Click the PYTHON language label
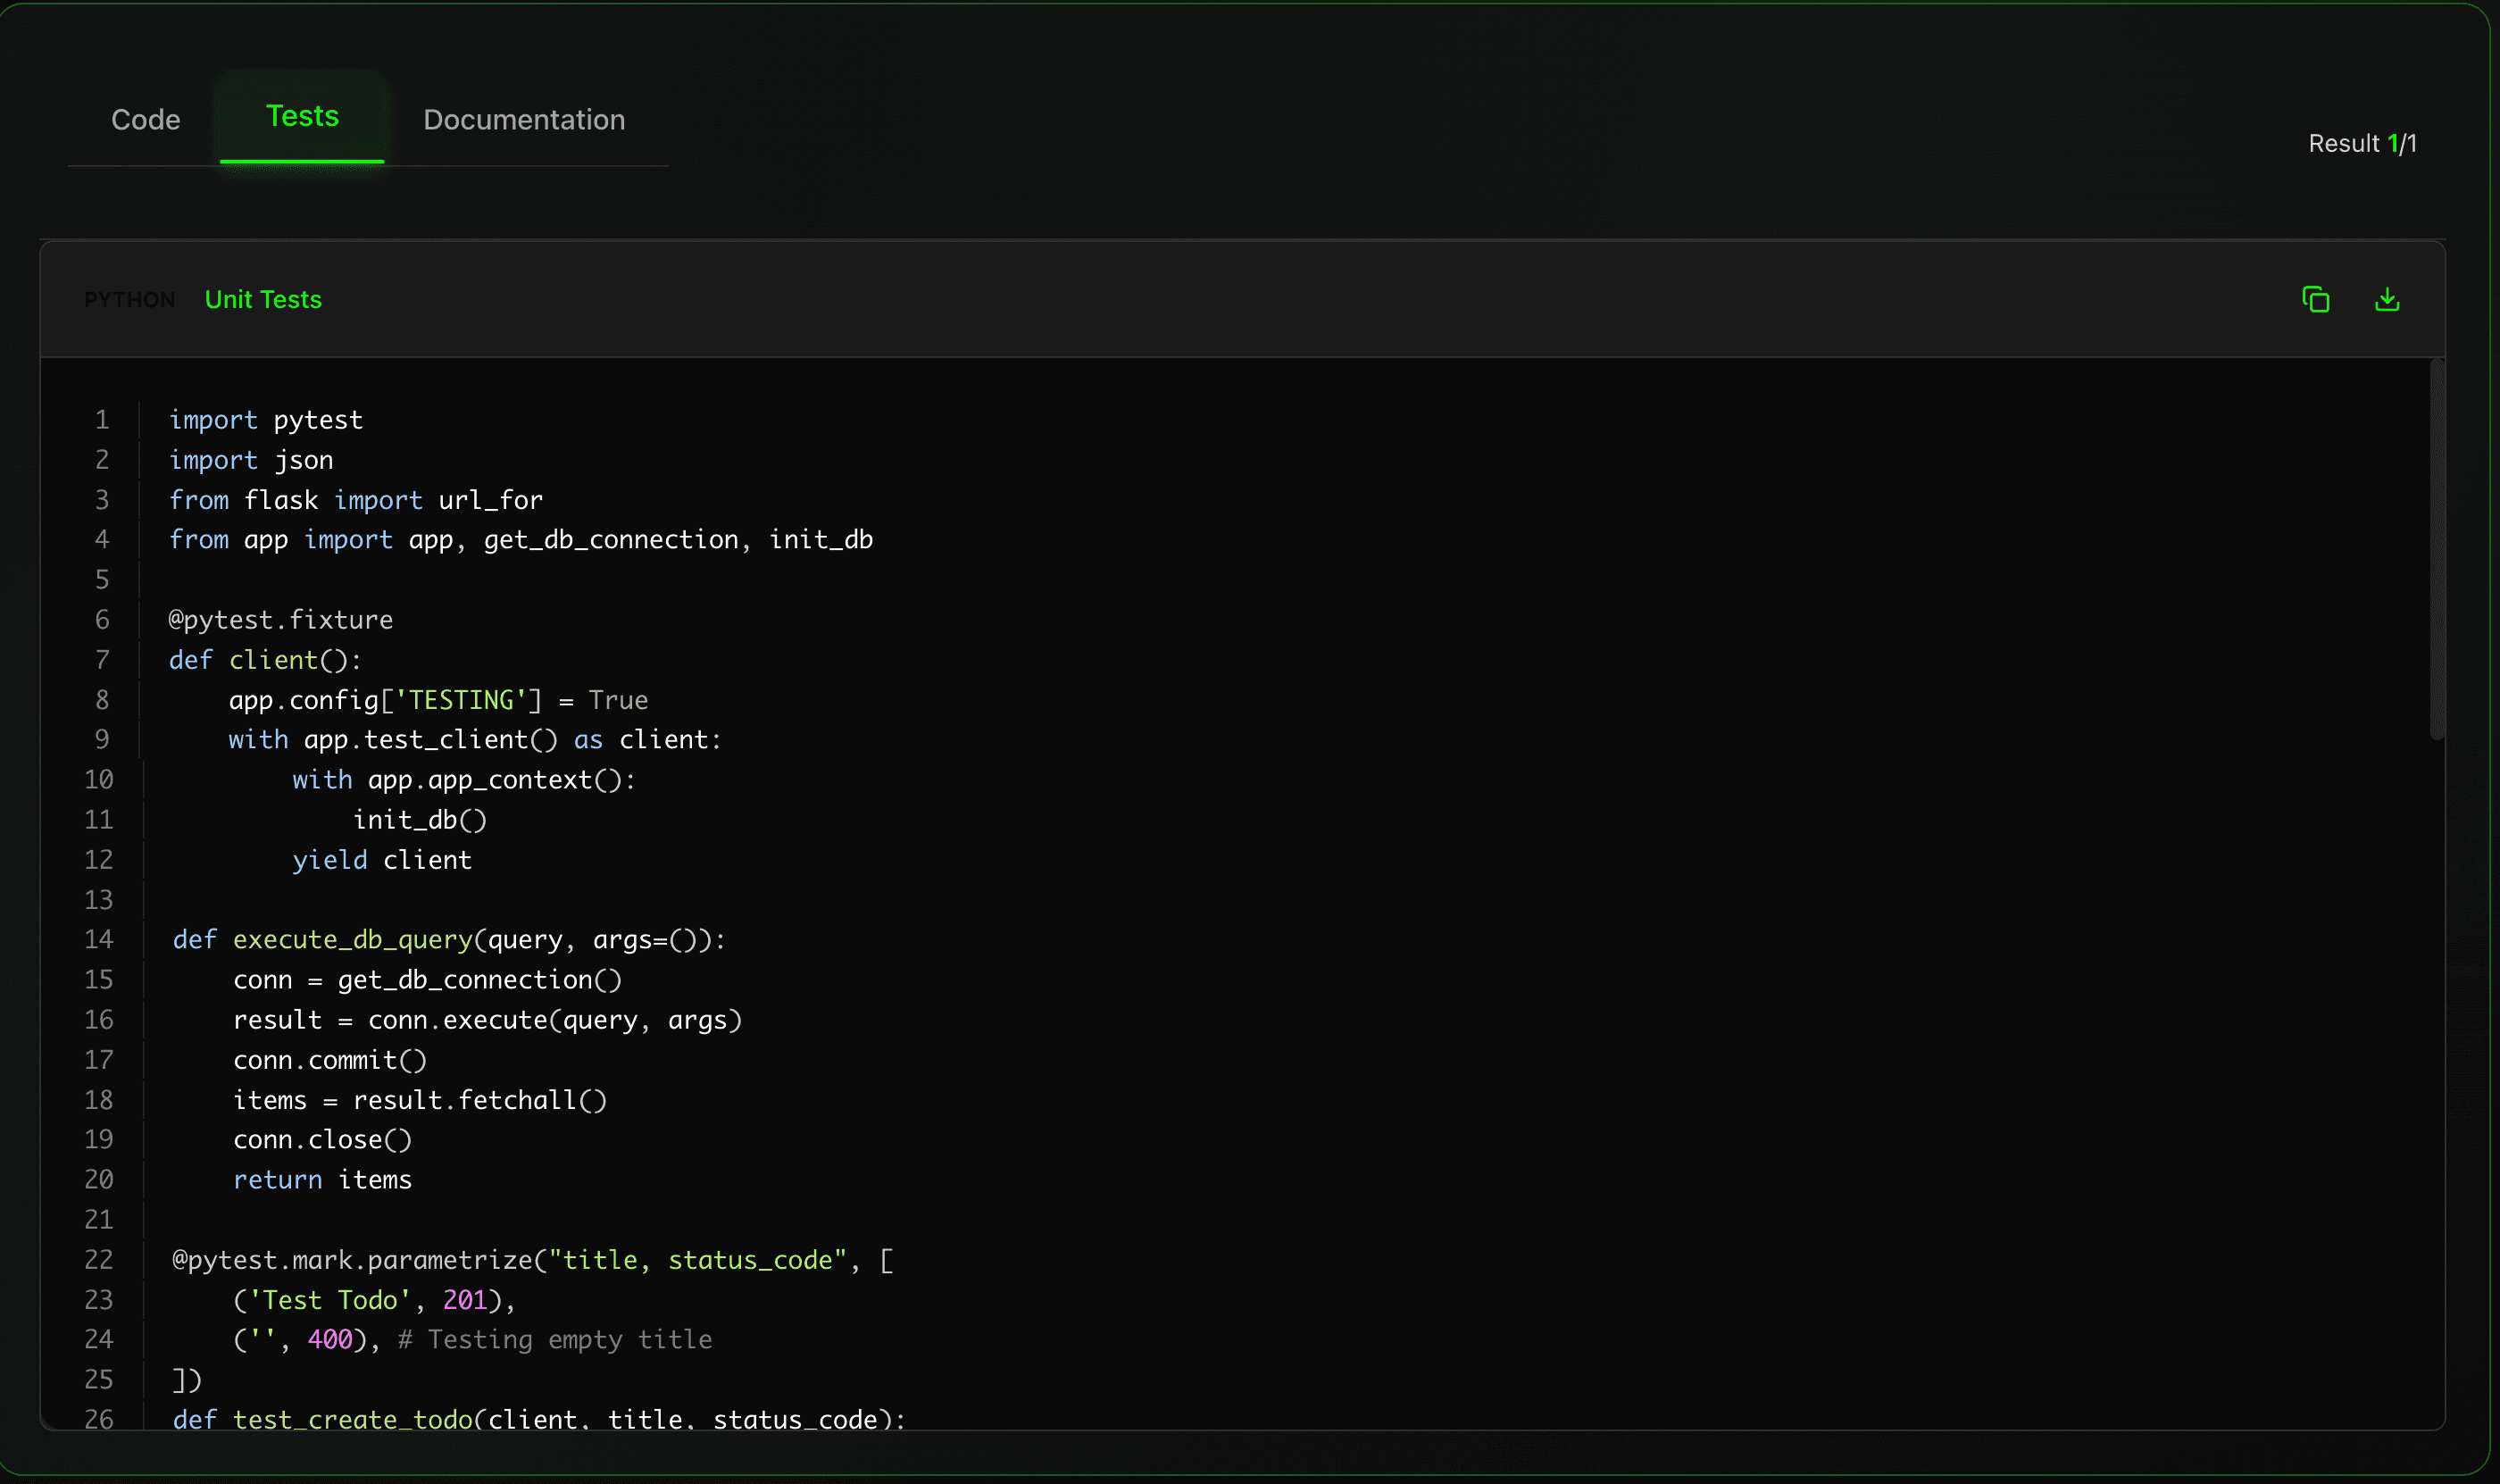 129,299
